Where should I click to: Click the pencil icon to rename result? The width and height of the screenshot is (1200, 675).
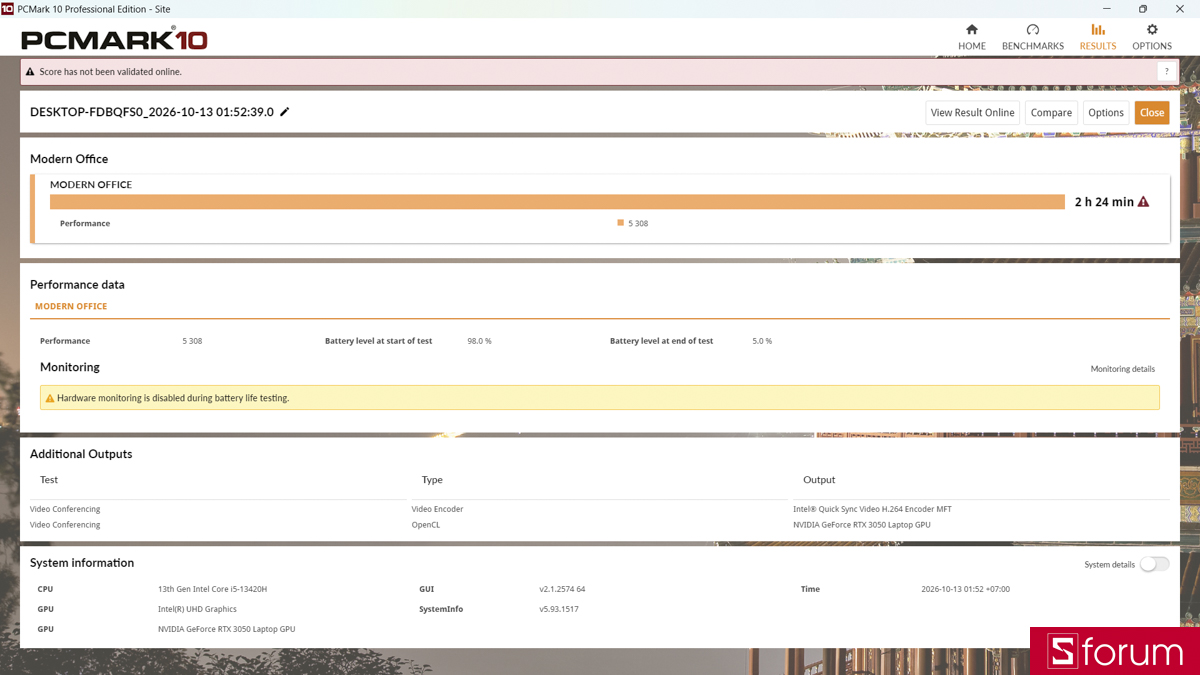click(x=285, y=112)
